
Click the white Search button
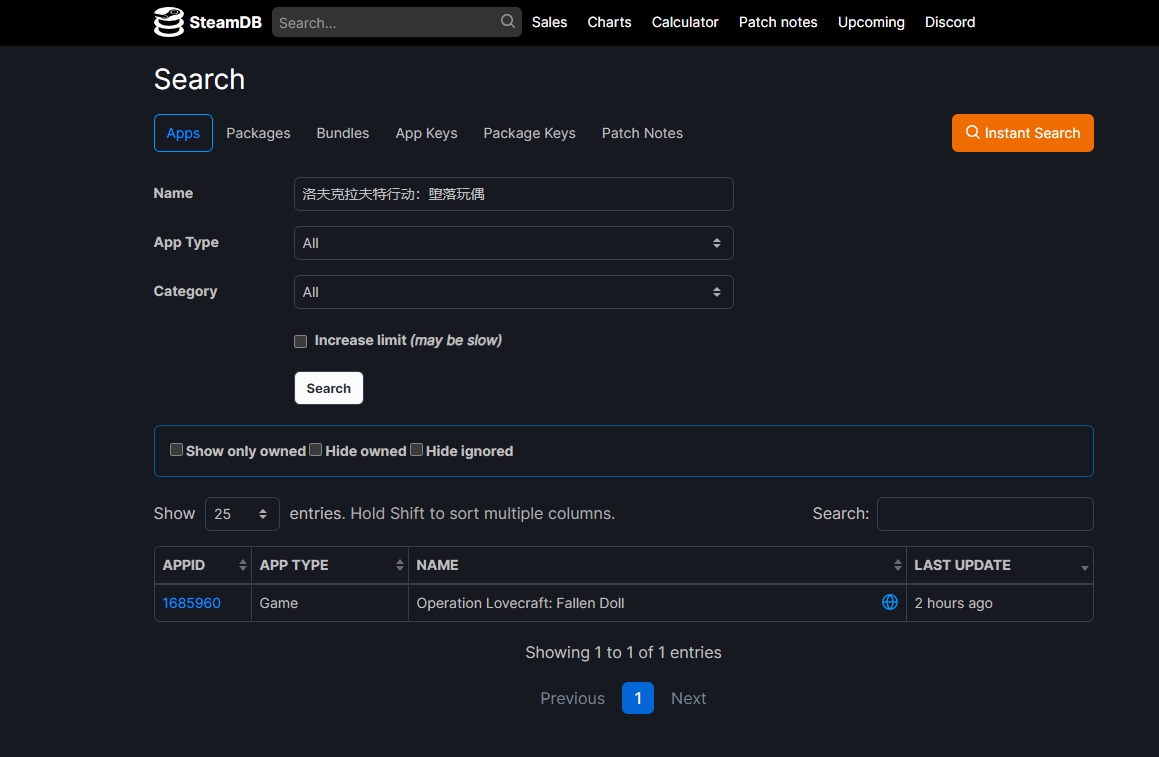329,388
